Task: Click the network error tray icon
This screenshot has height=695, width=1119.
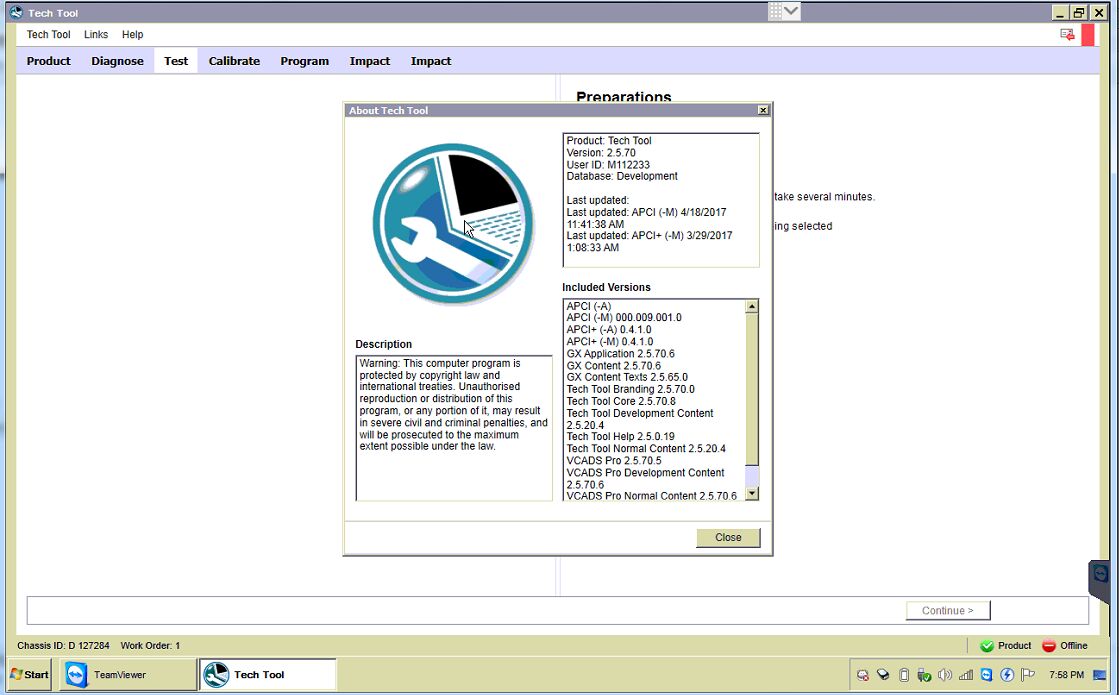Action: 863,674
